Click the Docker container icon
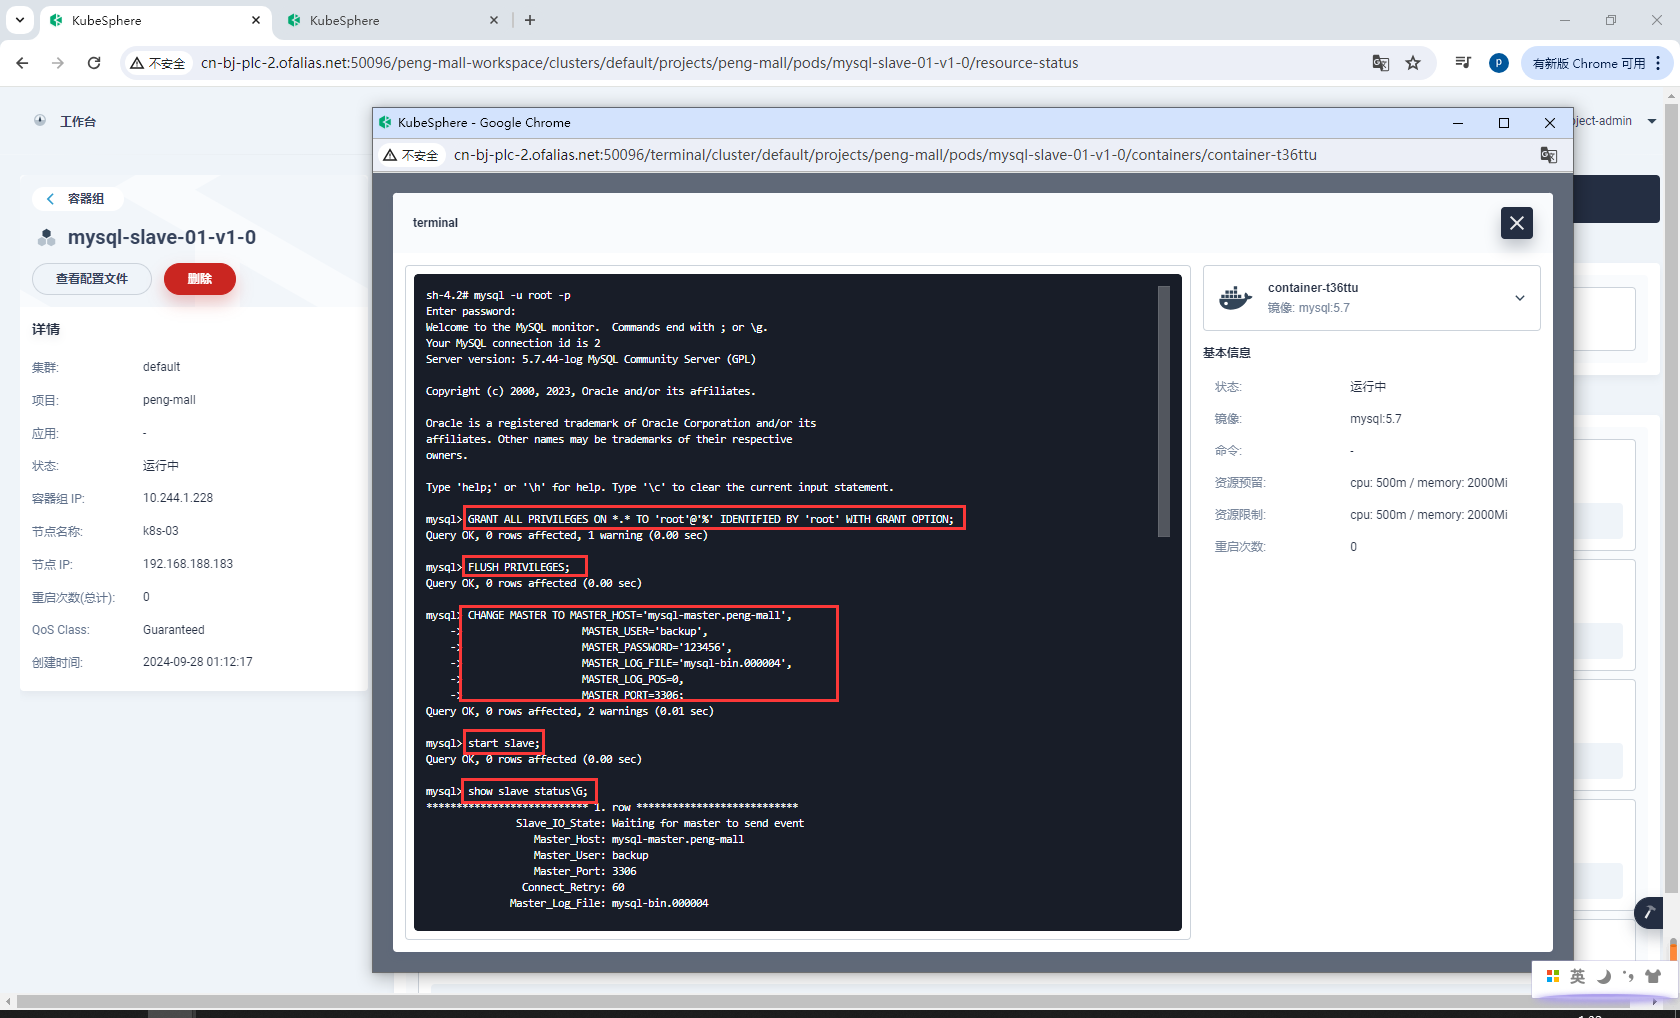1680x1018 pixels. click(1235, 298)
